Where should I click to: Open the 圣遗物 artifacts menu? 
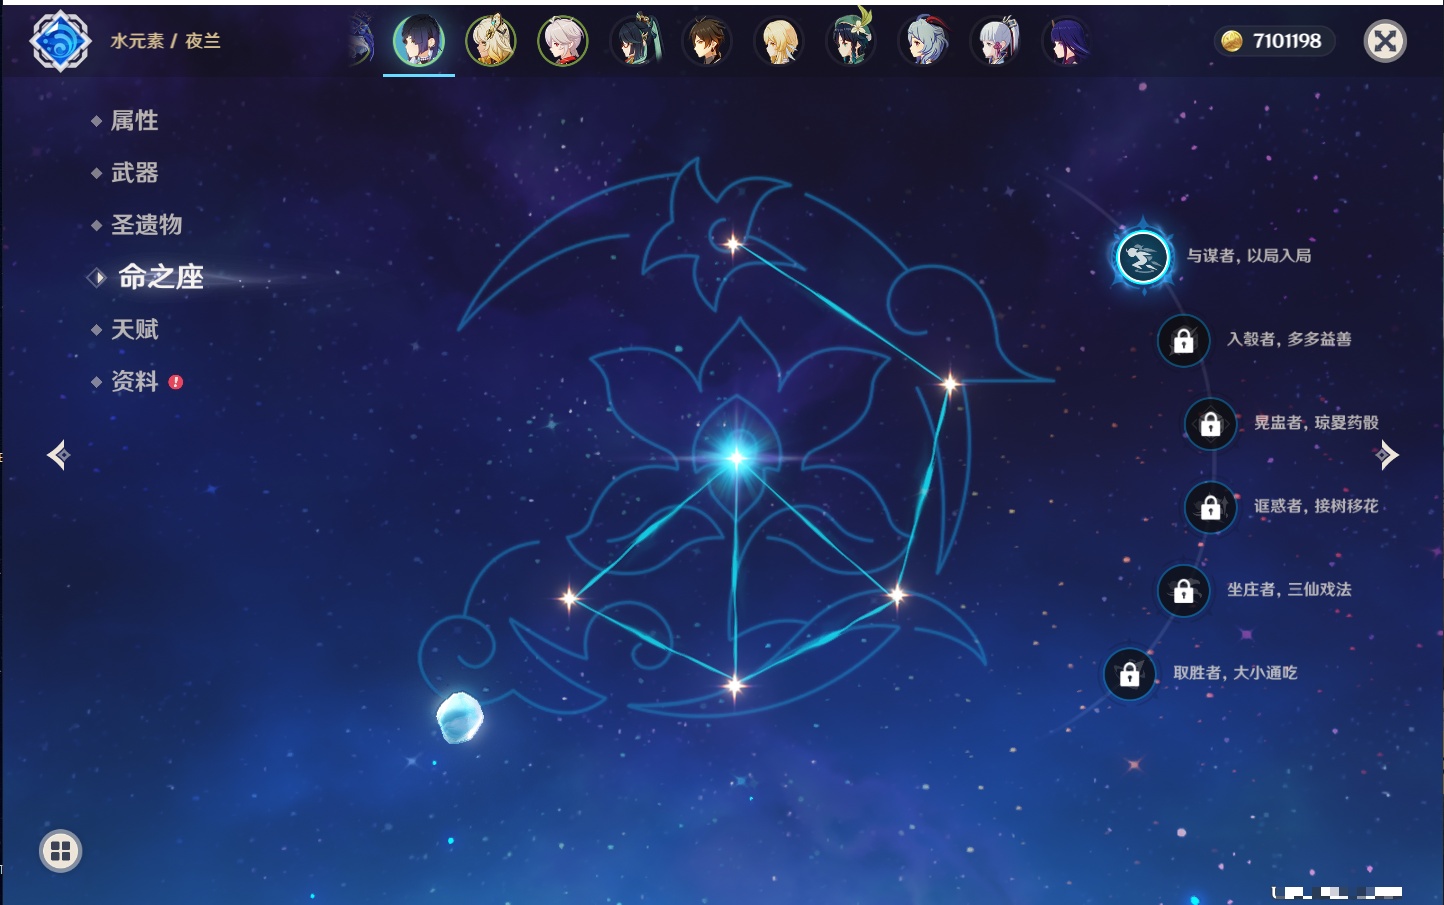(147, 225)
